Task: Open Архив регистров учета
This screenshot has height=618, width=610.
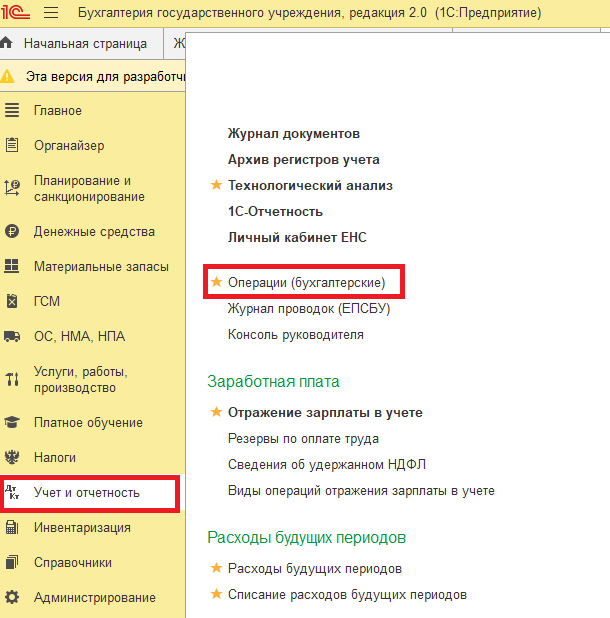Action: tap(303, 160)
